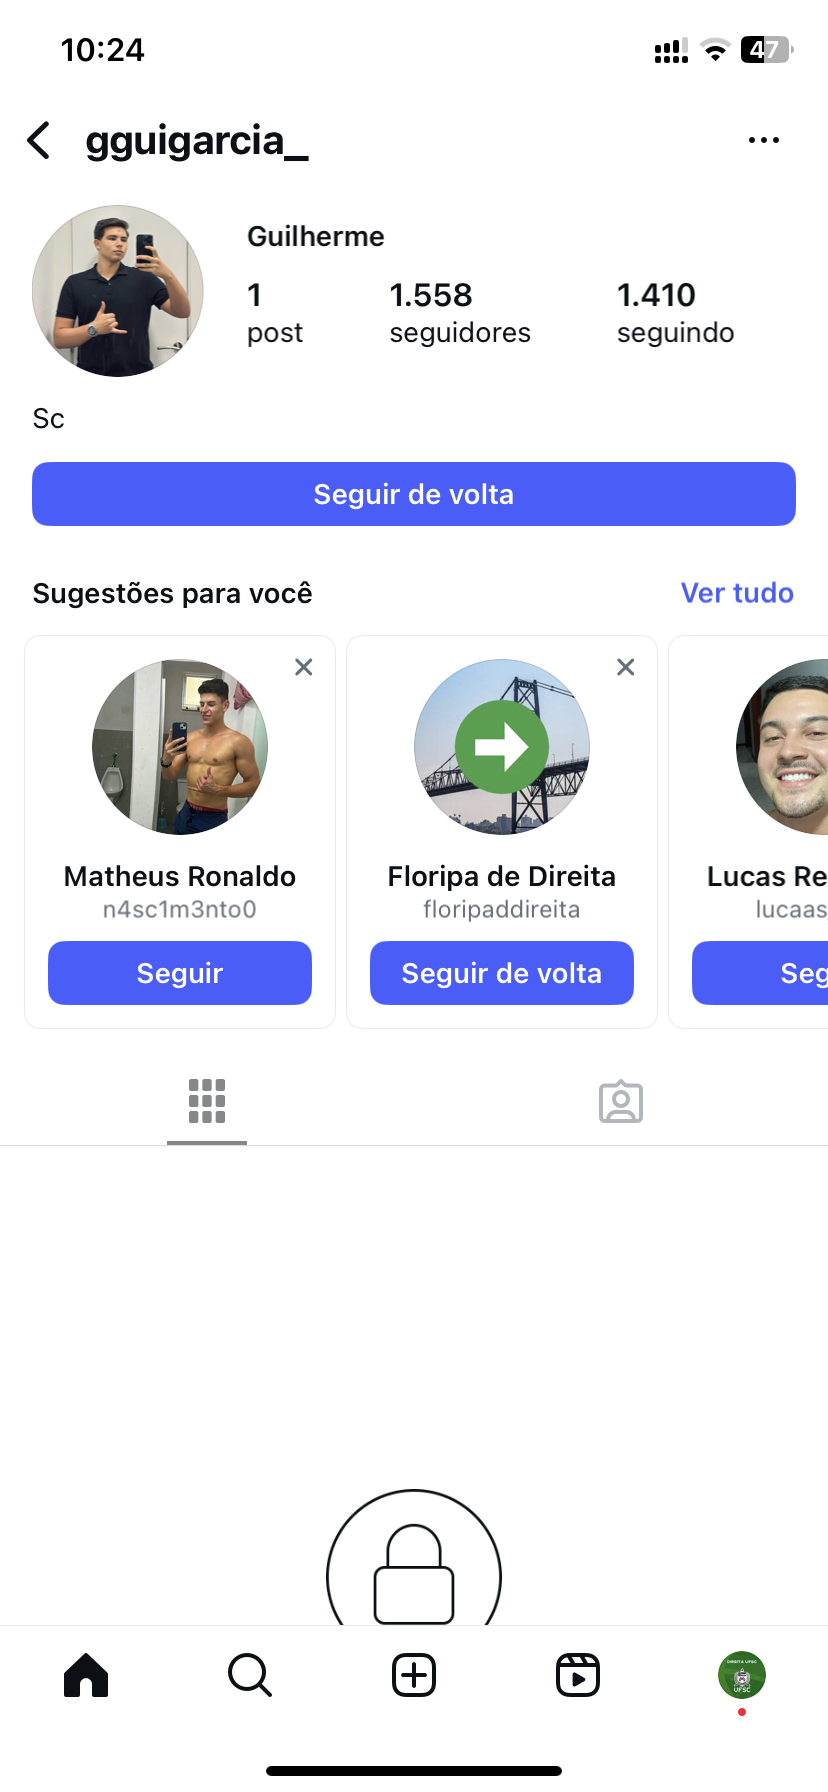Switch to the posts grid tab
This screenshot has width=828, height=1792.
[207, 1101]
